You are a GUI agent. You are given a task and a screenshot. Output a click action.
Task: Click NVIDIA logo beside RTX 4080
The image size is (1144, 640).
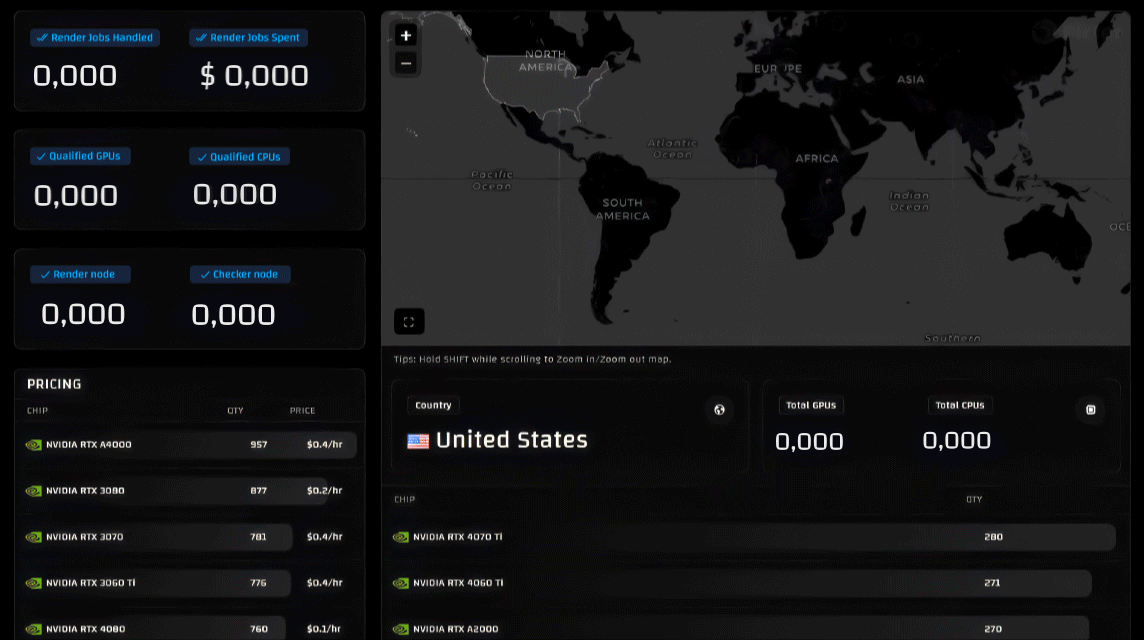34,629
